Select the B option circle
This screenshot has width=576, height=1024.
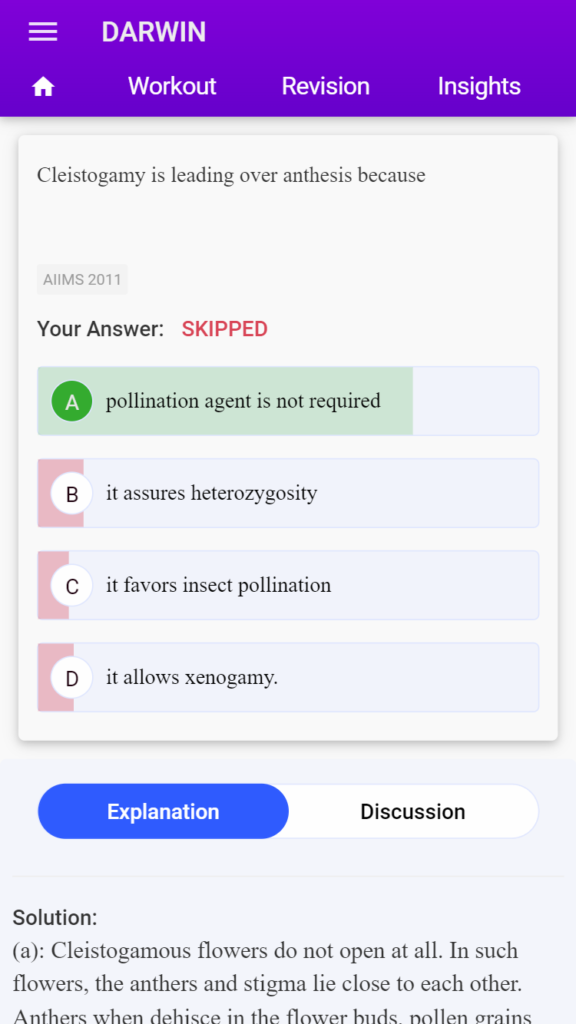point(72,494)
